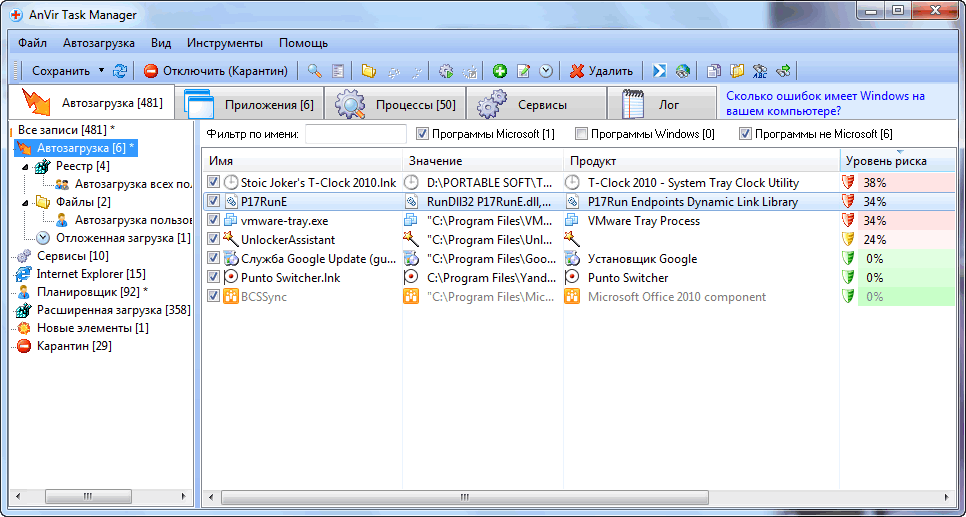Click the Фильтр по имени input field

[x=355, y=134]
